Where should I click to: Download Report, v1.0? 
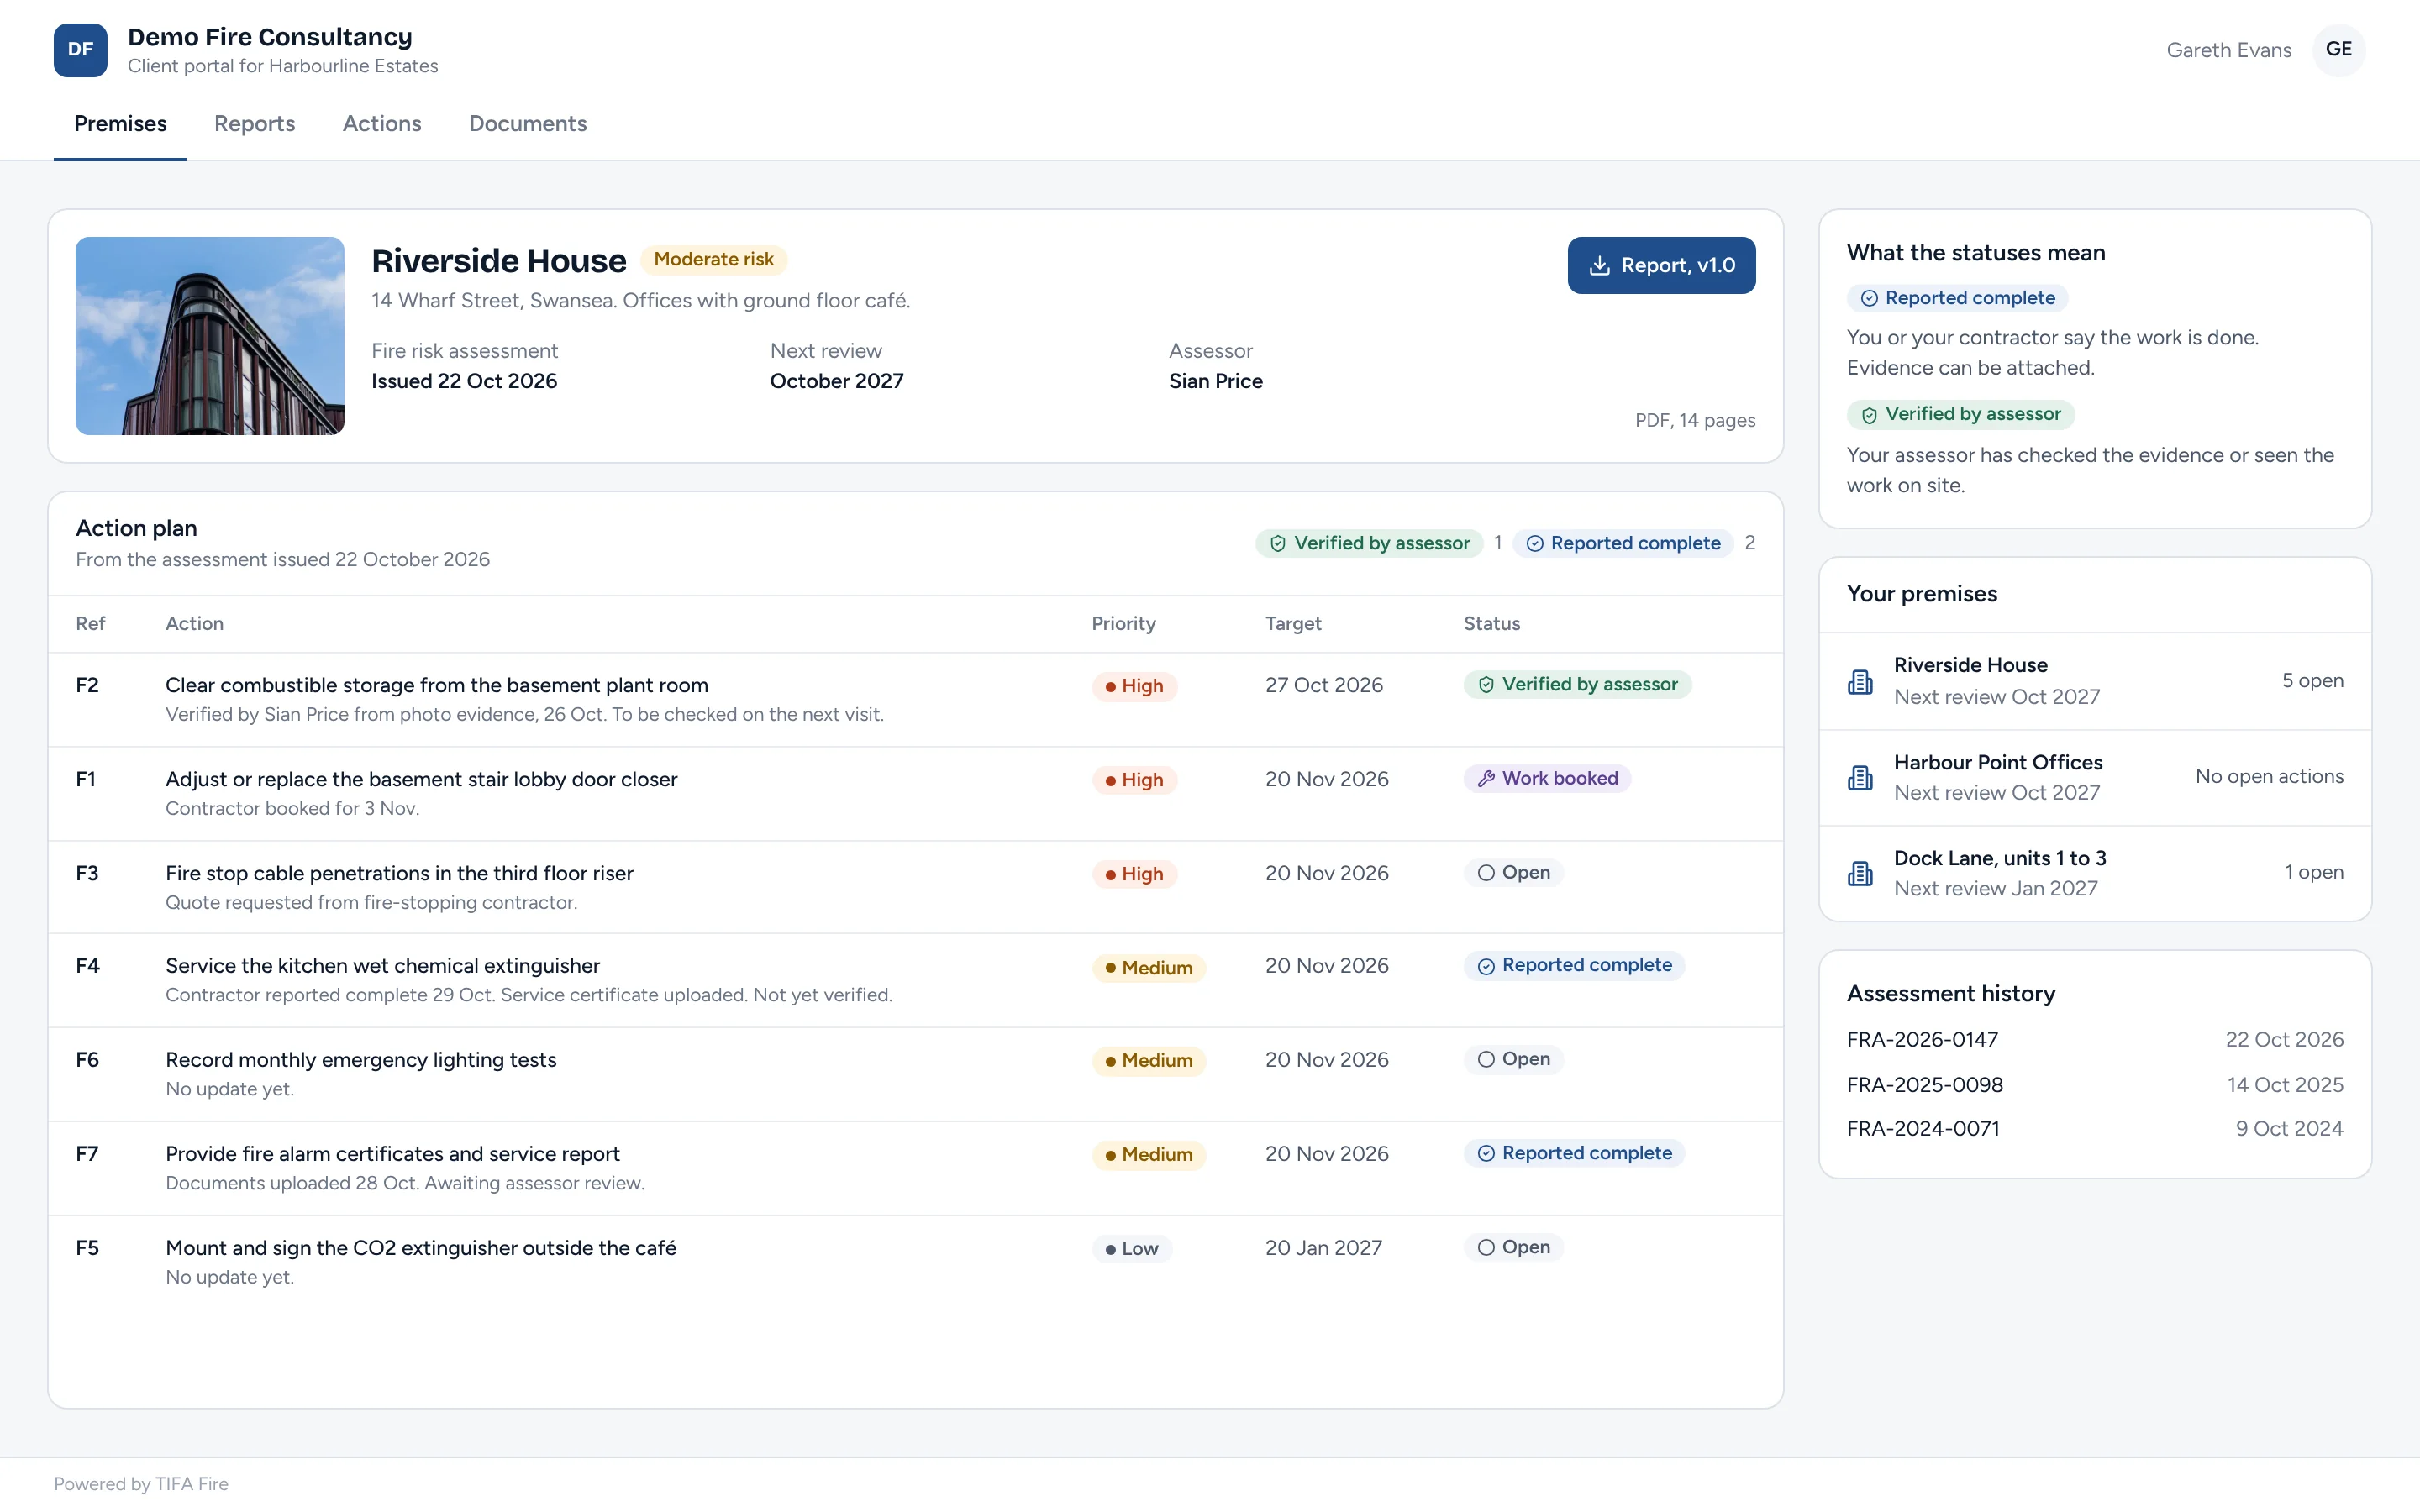[x=1661, y=265]
